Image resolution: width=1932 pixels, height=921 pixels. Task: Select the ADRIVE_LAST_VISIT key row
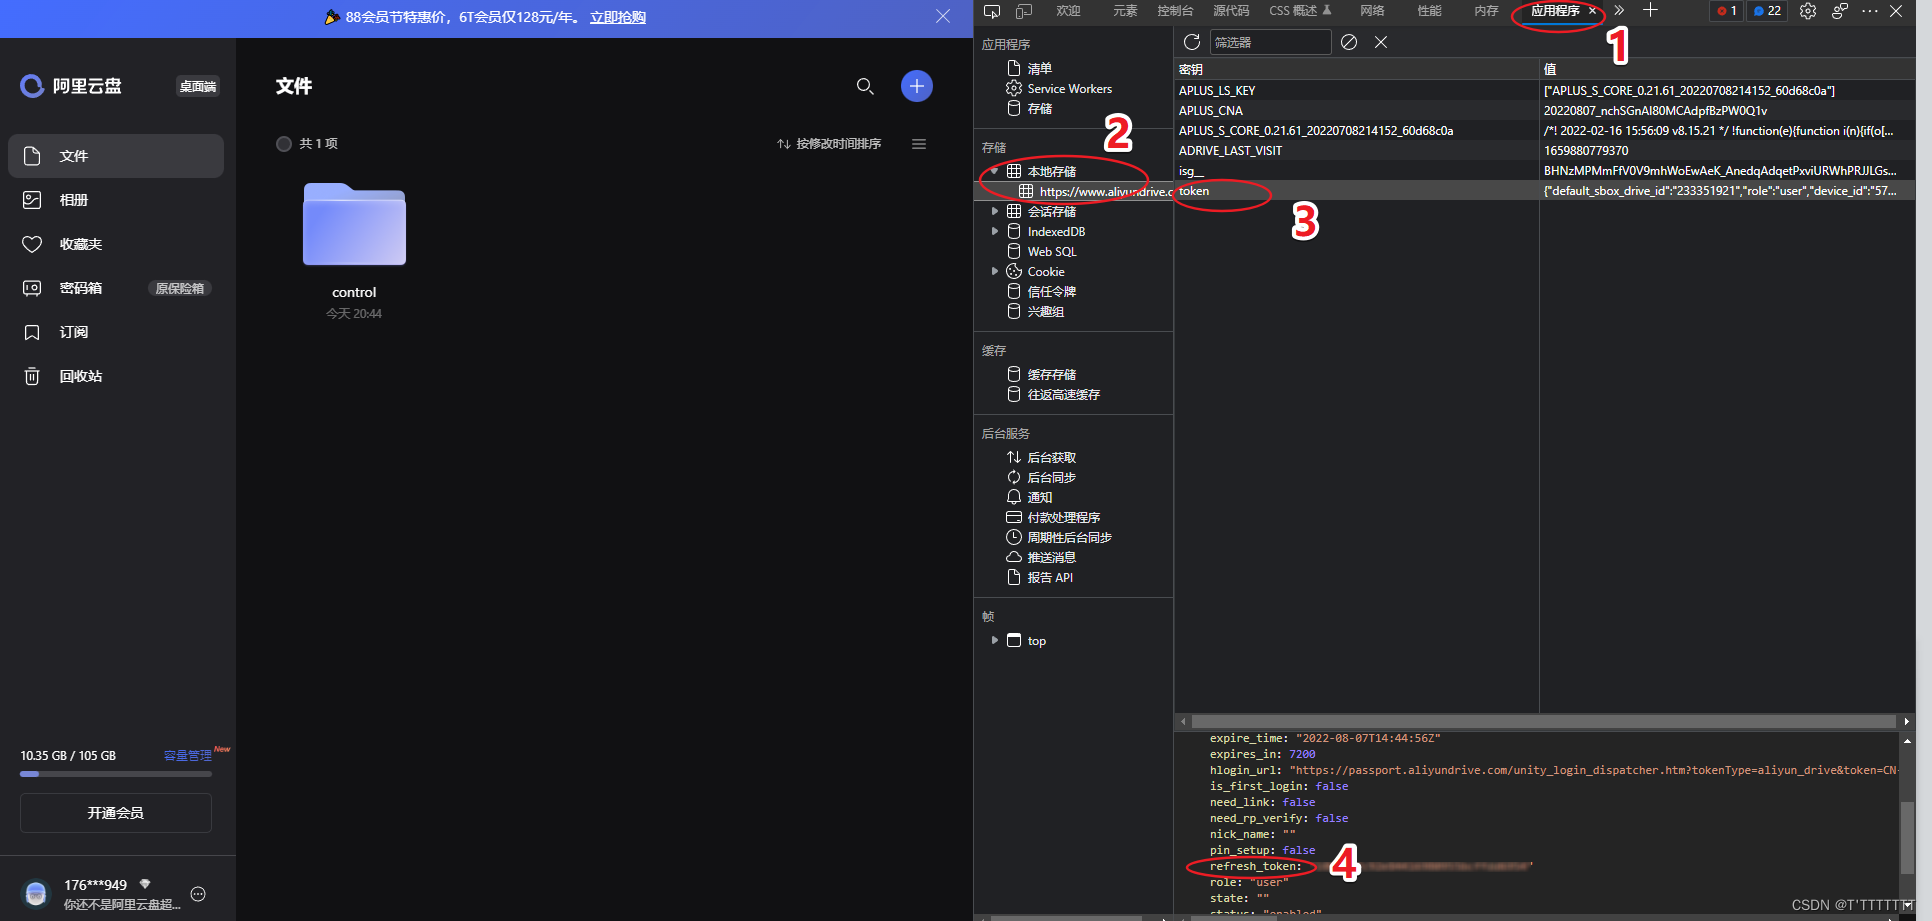click(1545, 151)
